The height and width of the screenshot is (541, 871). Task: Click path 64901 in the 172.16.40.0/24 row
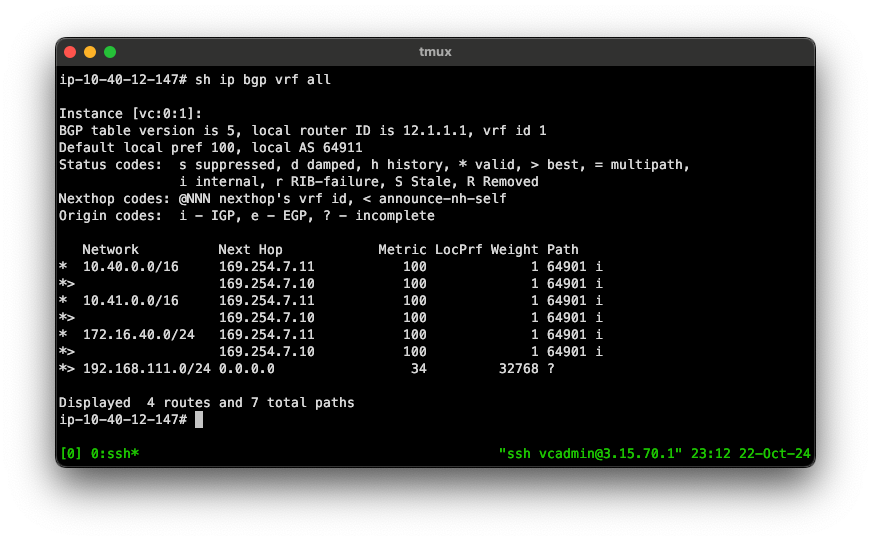click(567, 334)
